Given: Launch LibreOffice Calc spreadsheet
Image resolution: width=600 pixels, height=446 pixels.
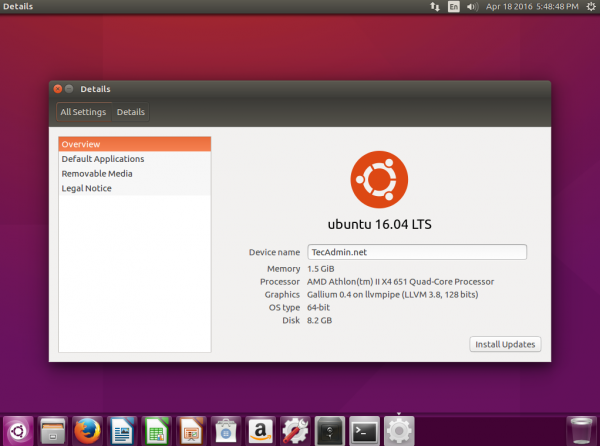Looking at the screenshot, I should click(x=157, y=430).
